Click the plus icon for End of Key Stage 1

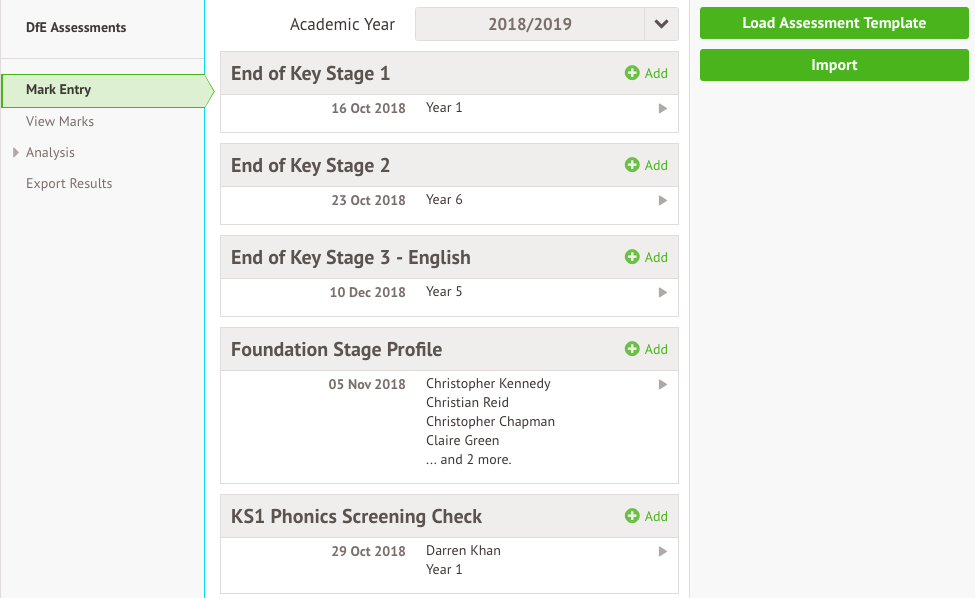632,73
